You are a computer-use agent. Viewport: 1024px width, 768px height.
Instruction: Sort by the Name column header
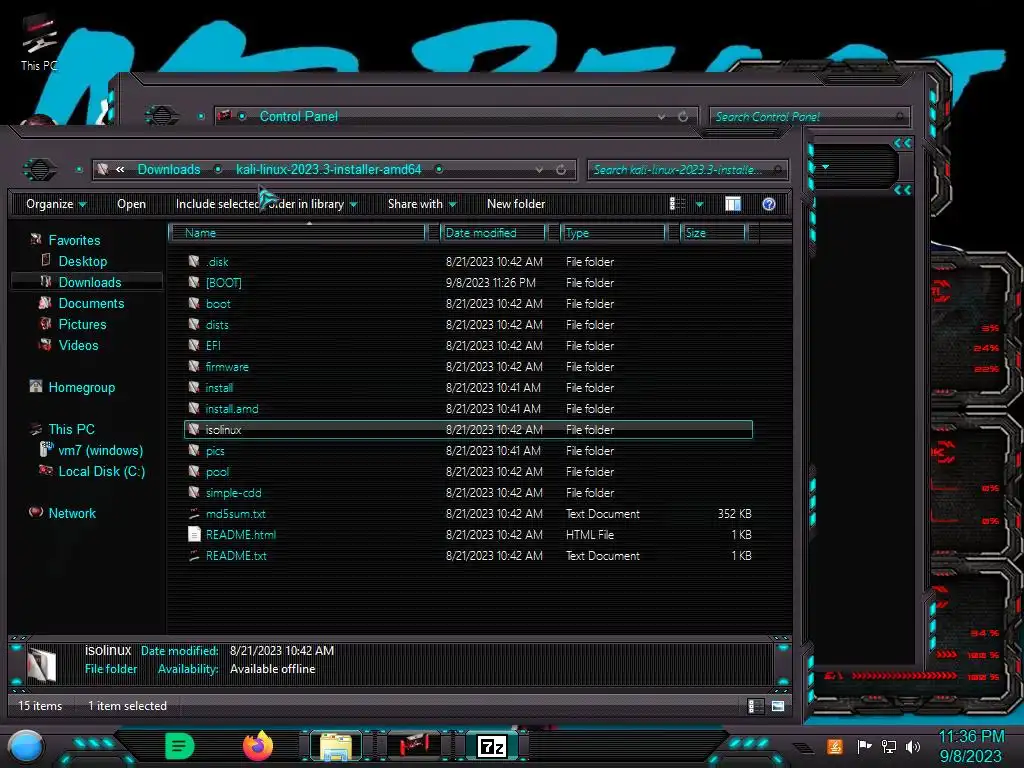[297, 232]
